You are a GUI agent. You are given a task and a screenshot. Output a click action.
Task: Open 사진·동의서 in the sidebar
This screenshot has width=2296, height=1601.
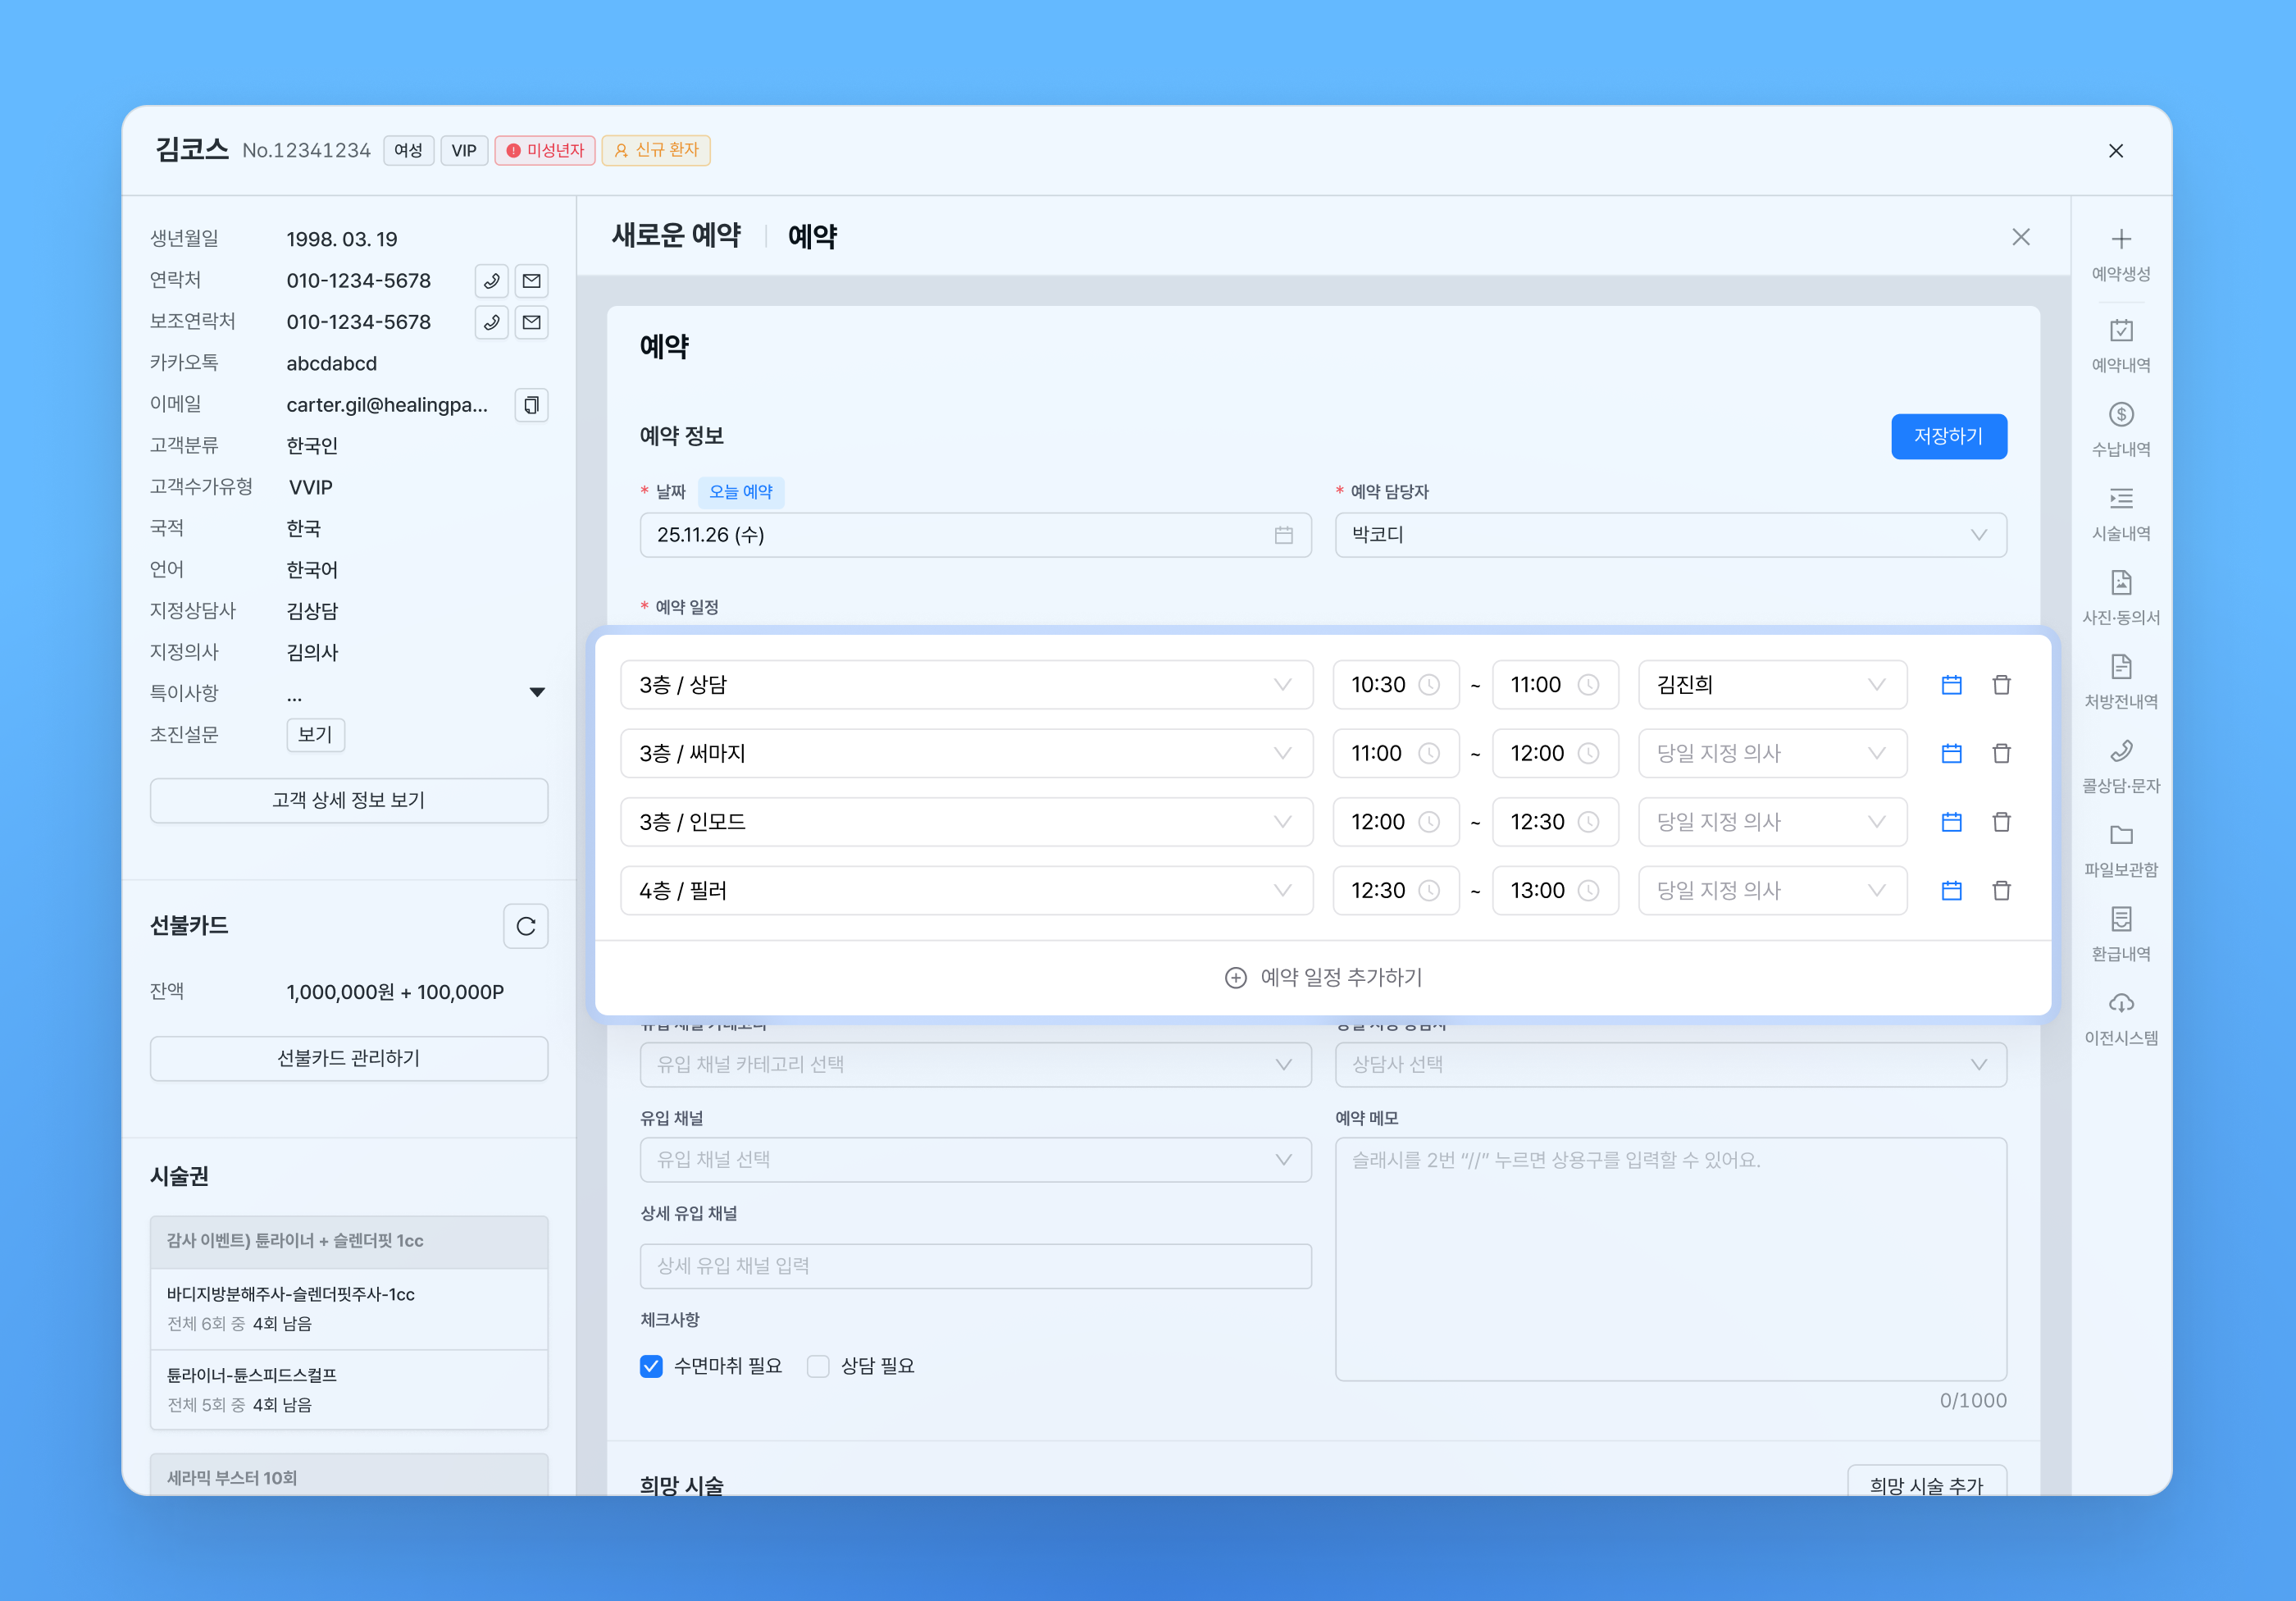2121,598
